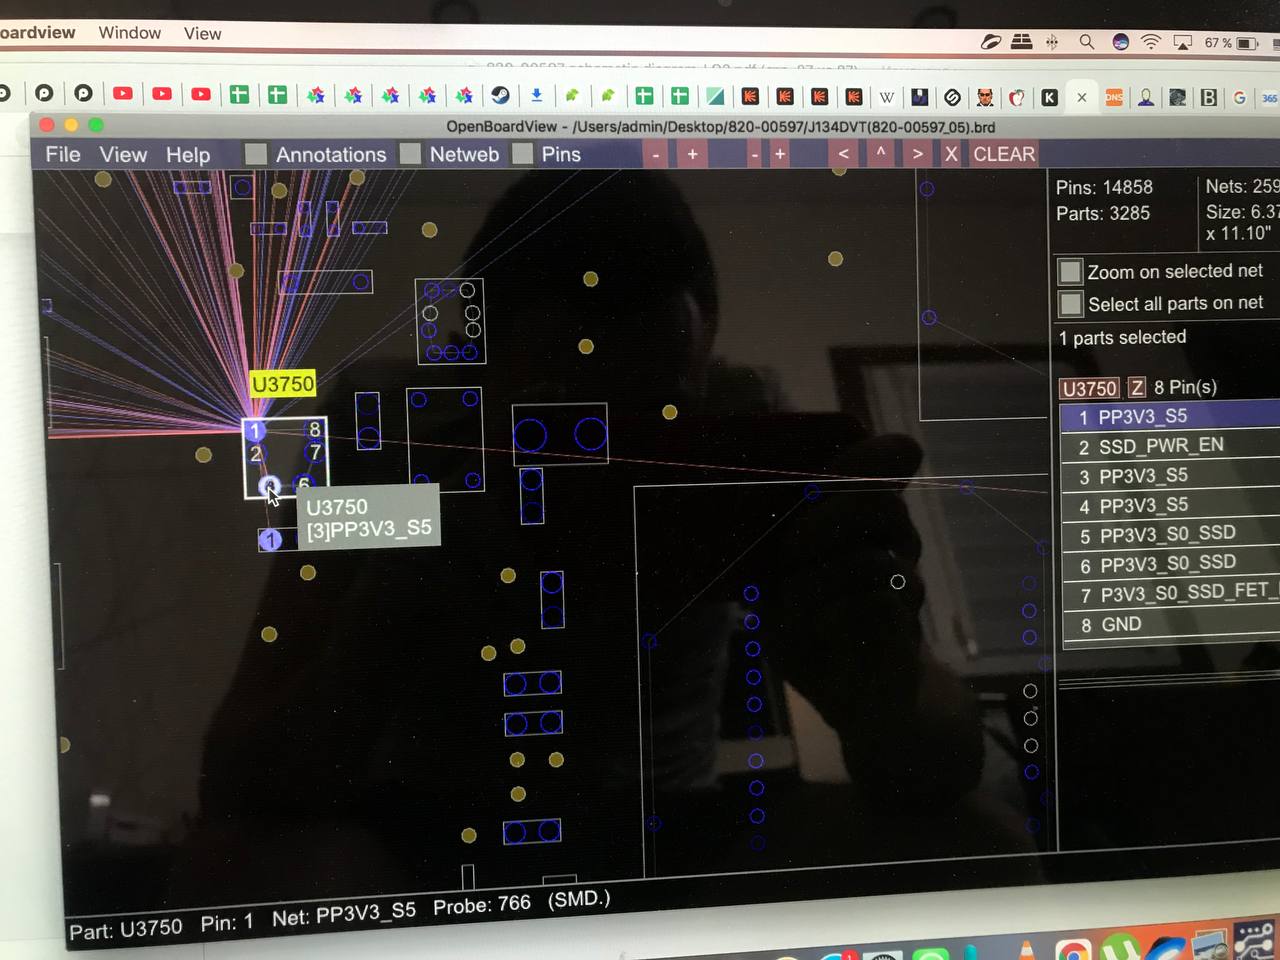Open the Bluetooth menu bar icon
Viewport: 1280px width, 960px height.
(x=1052, y=42)
